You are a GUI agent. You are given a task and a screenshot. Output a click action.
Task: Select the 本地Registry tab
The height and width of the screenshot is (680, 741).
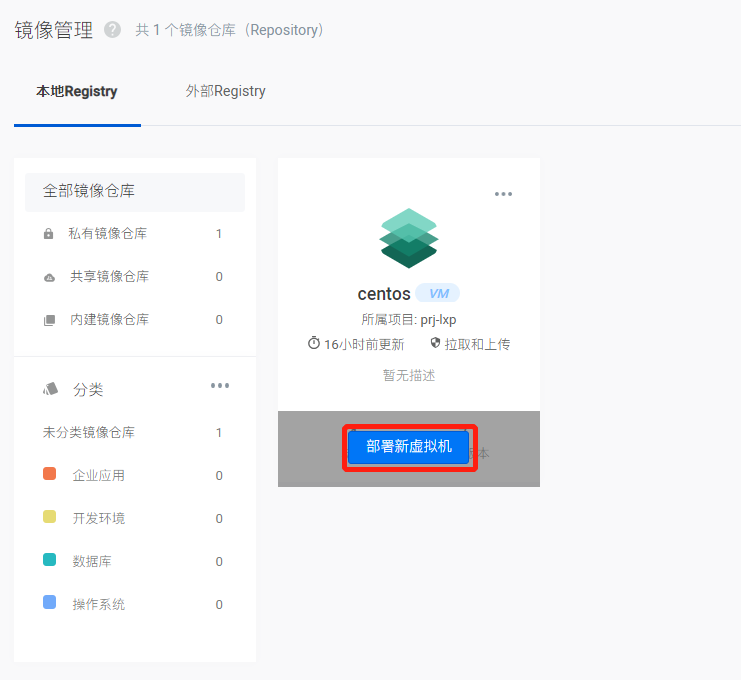click(x=77, y=92)
